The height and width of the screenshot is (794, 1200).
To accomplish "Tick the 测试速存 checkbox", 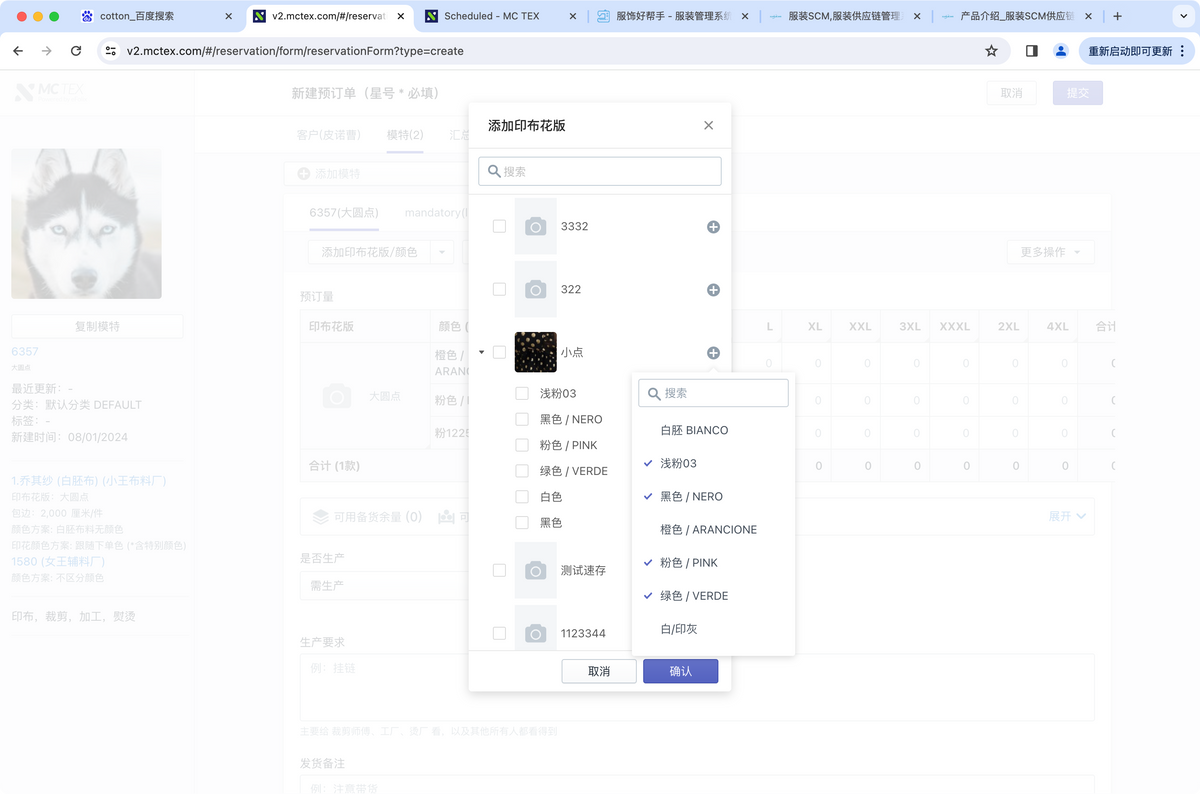I will tap(499, 570).
